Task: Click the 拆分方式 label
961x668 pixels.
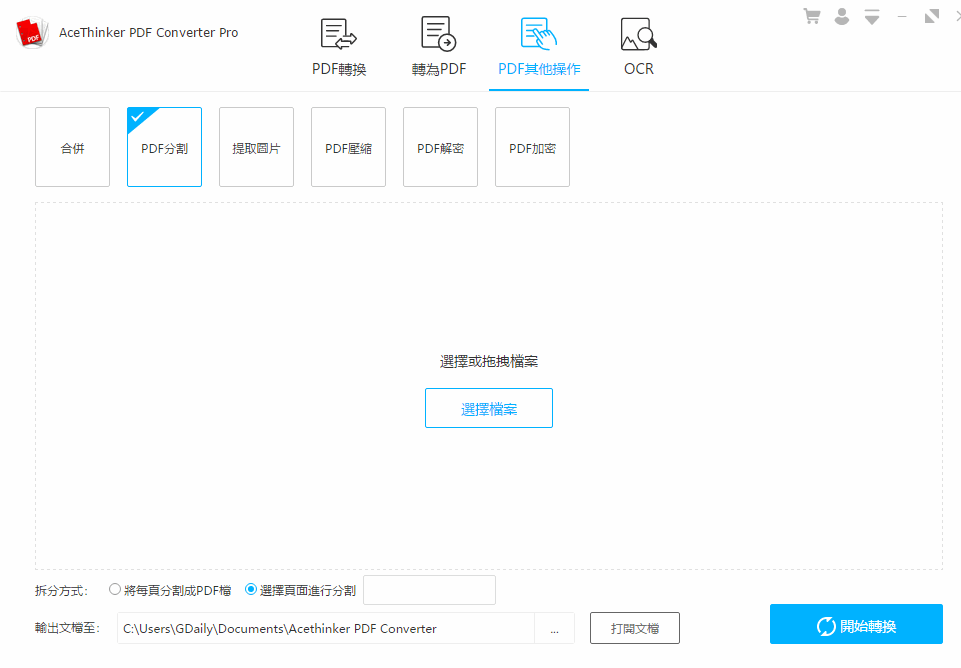Action: click(61, 591)
